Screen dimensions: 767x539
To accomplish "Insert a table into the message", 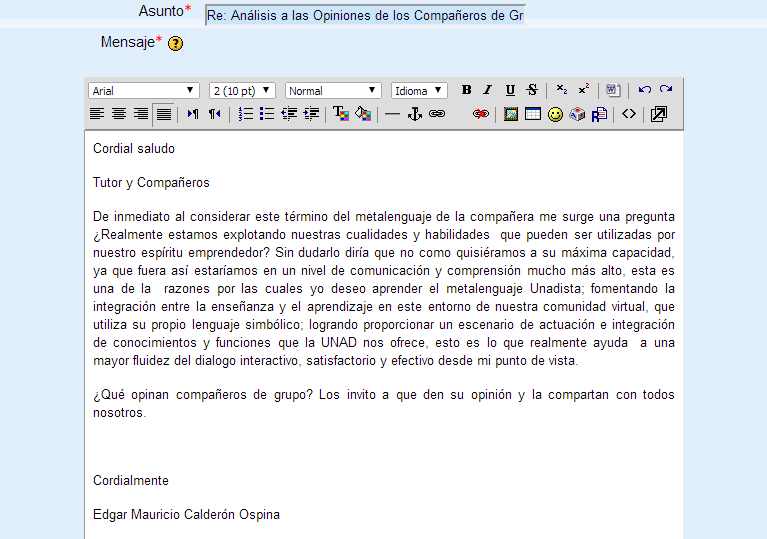I will 533,114.
